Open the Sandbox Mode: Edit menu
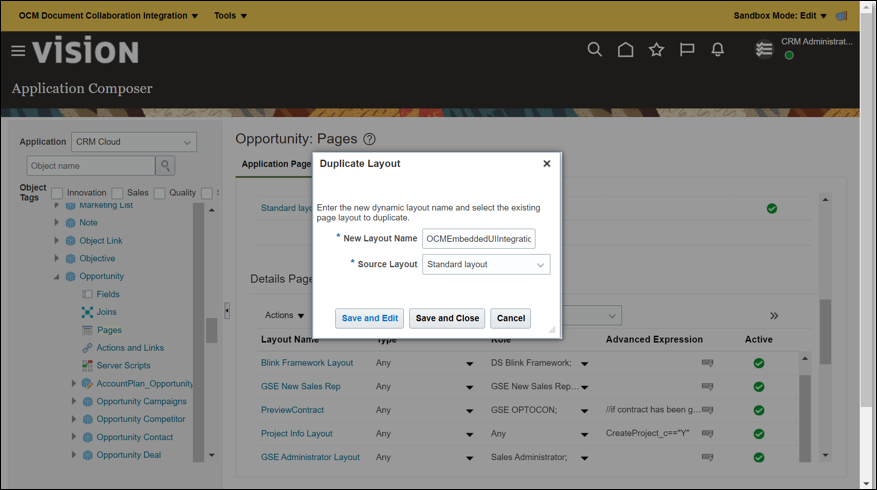The height and width of the screenshot is (490, 877). point(780,16)
